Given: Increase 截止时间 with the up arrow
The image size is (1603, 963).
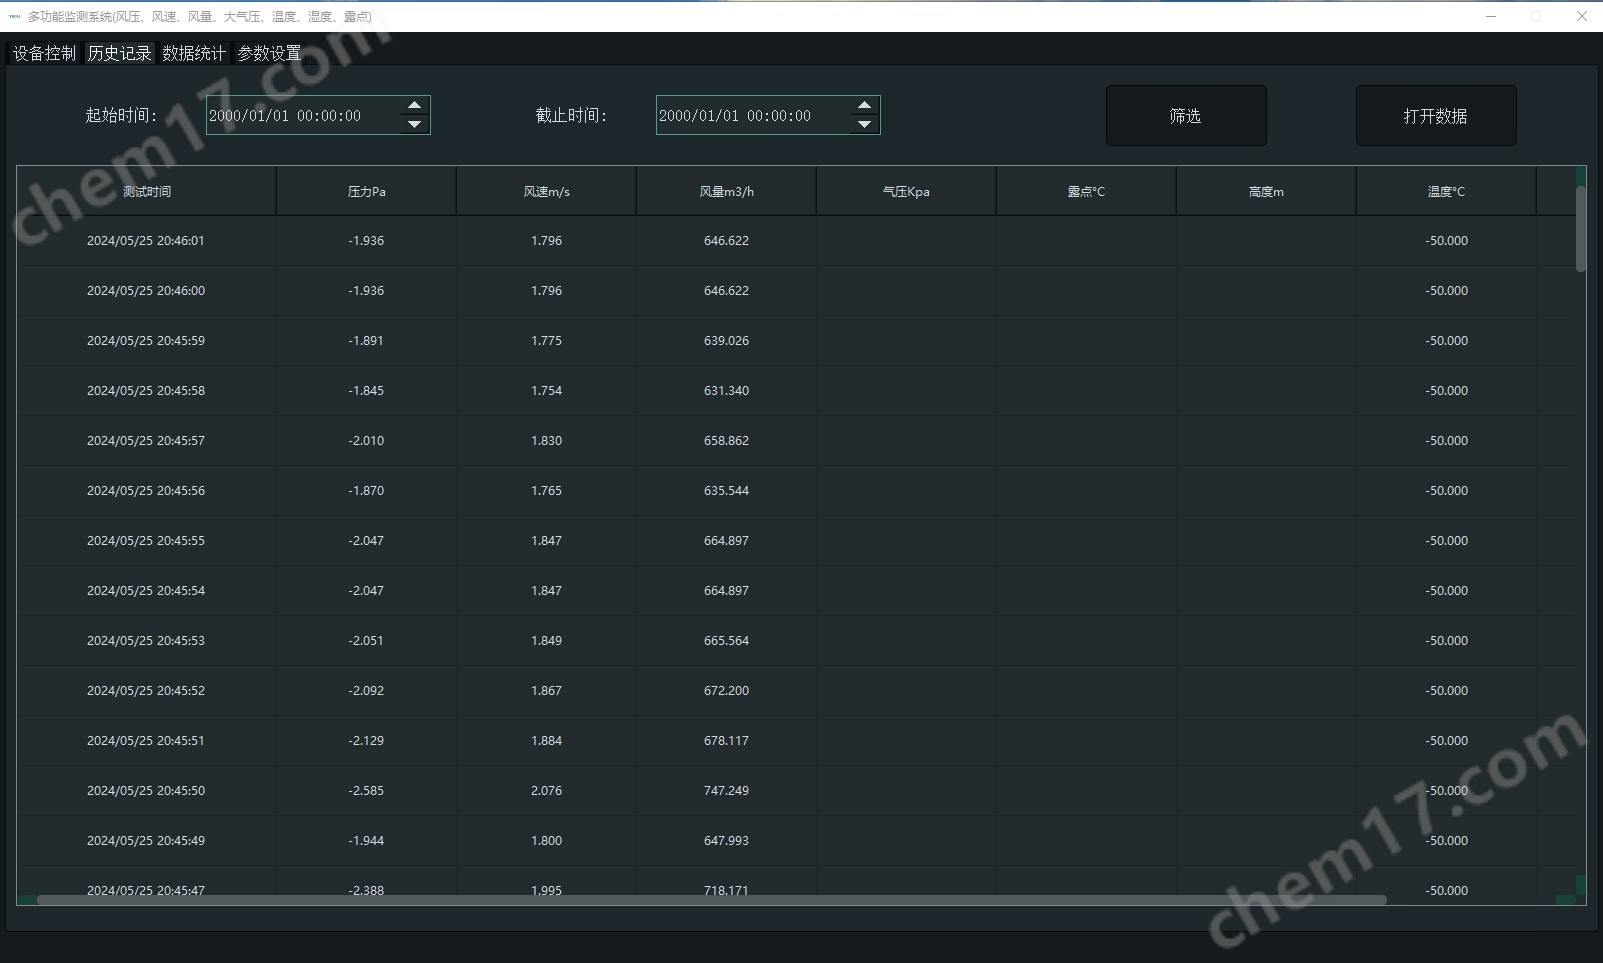Looking at the screenshot, I should (x=864, y=106).
